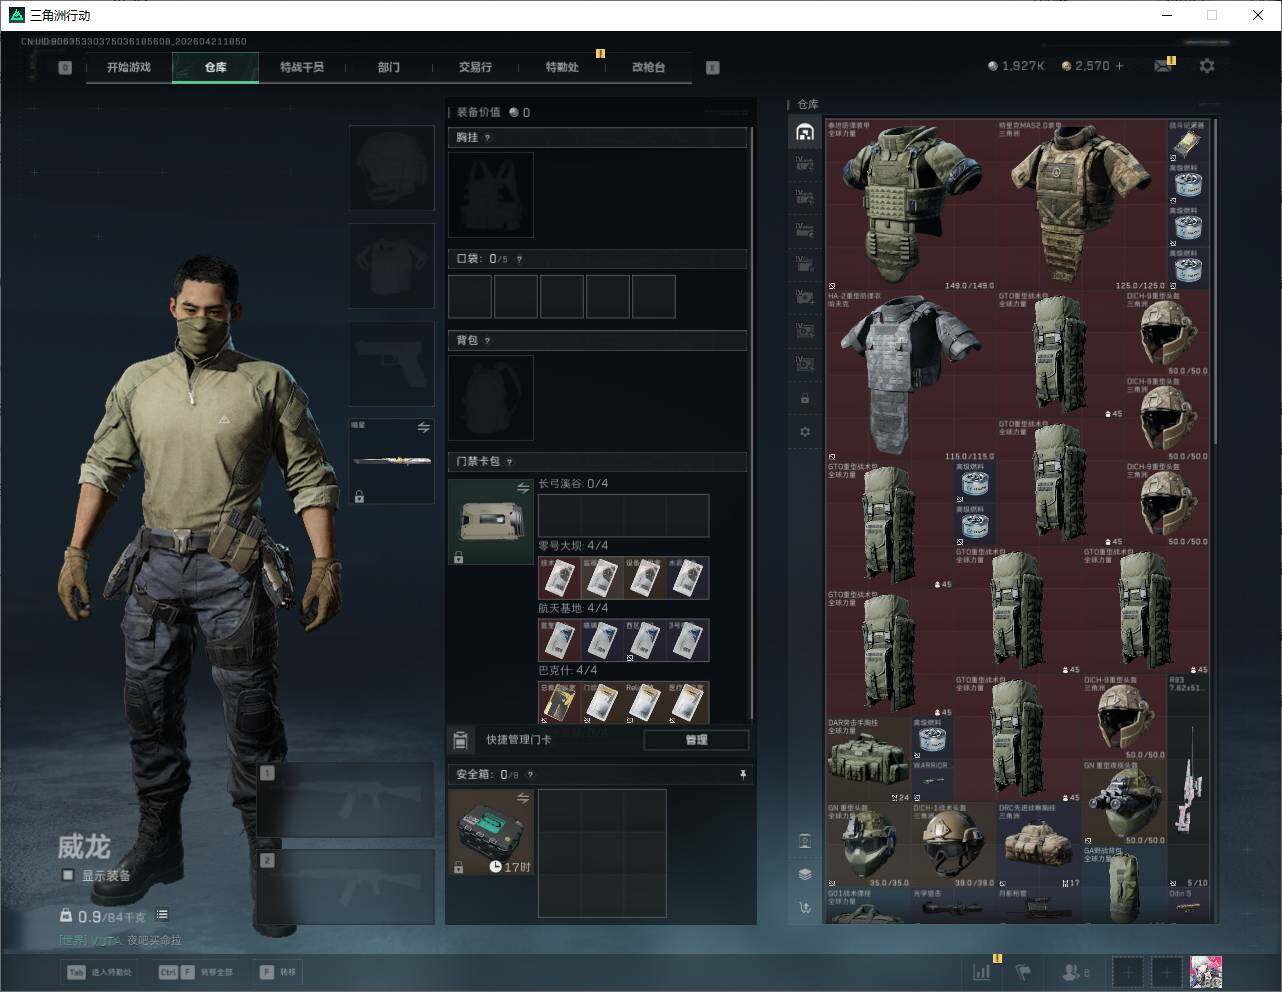Click the swap icon on the keycard pack
The width and height of the screenshot is (1282, 992).
pyautogui.click(x=523, y=488)
